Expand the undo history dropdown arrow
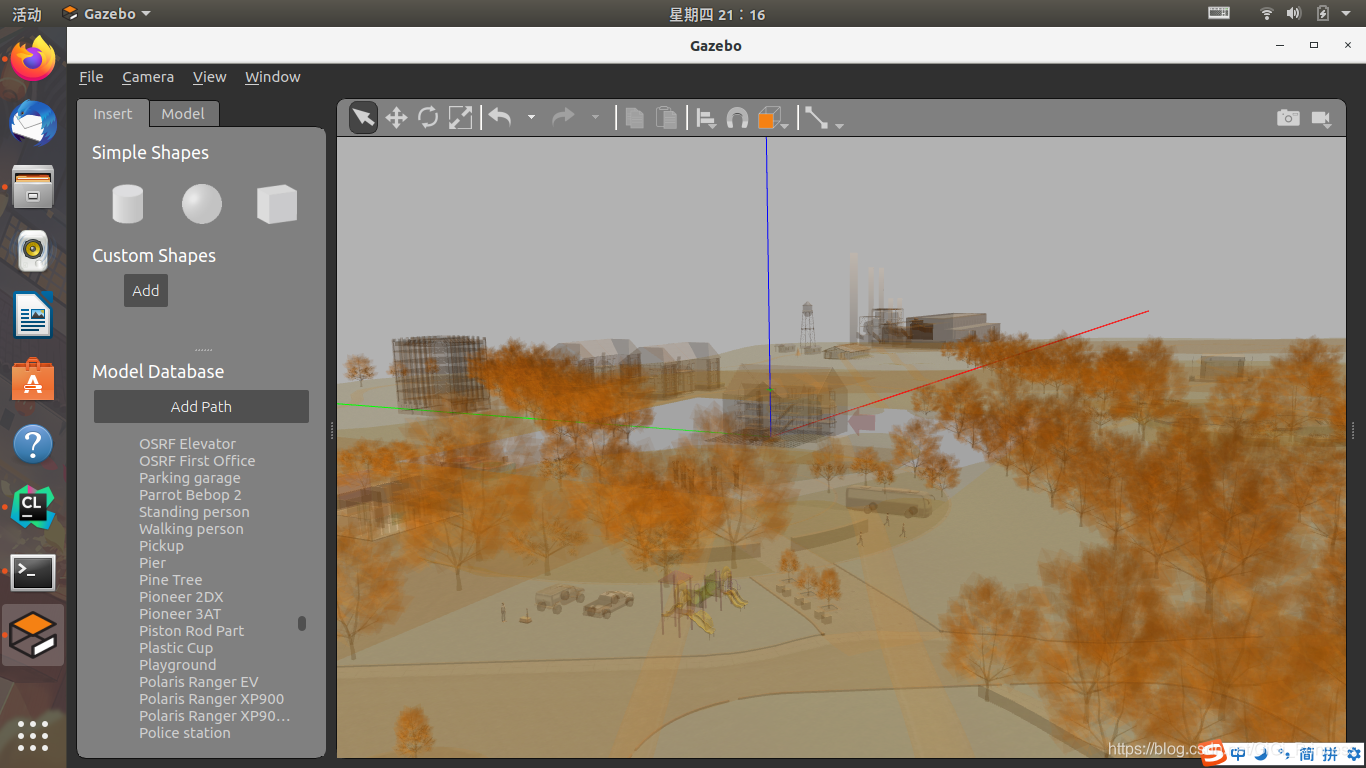The image size is (1366, 768). (531, 118)
